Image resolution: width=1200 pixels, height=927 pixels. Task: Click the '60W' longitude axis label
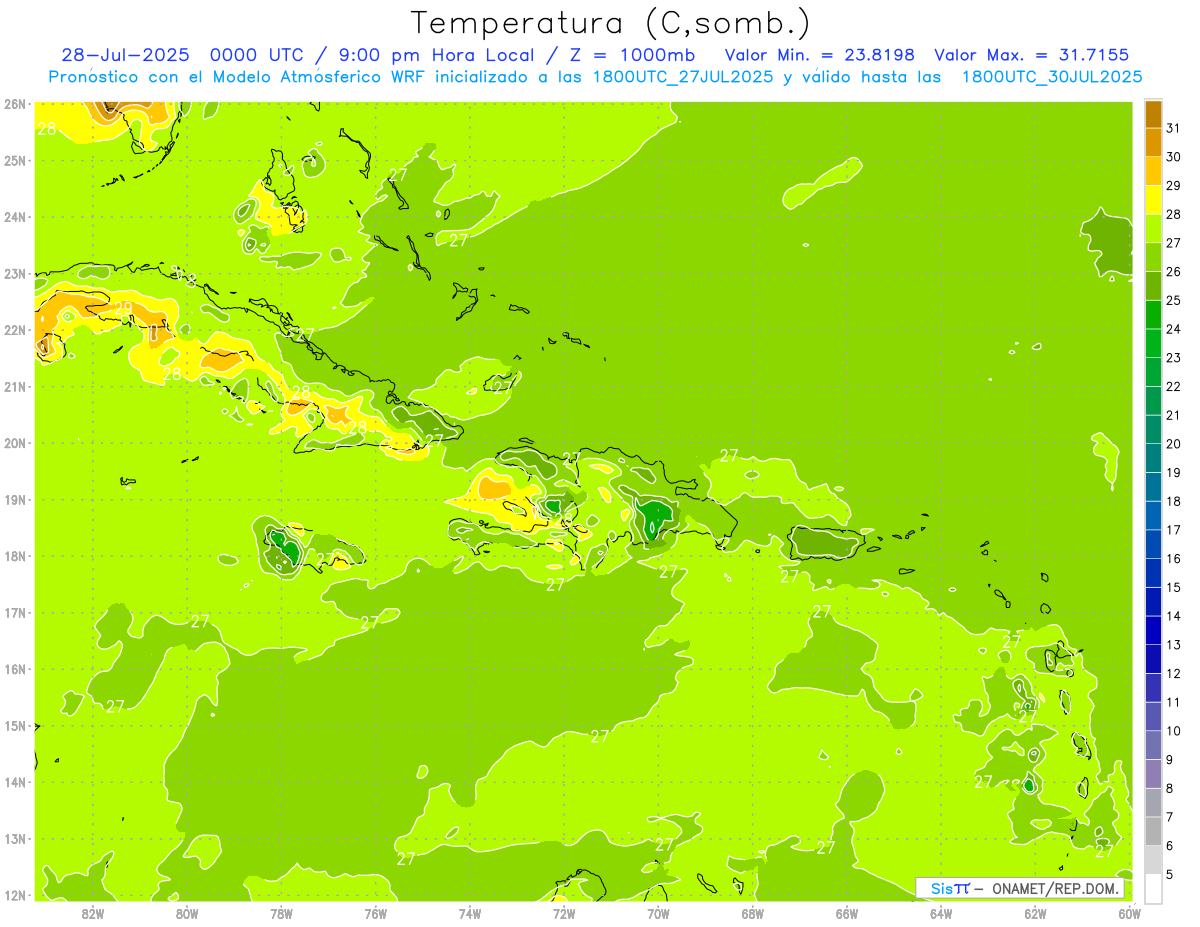tap(1129, 913)
